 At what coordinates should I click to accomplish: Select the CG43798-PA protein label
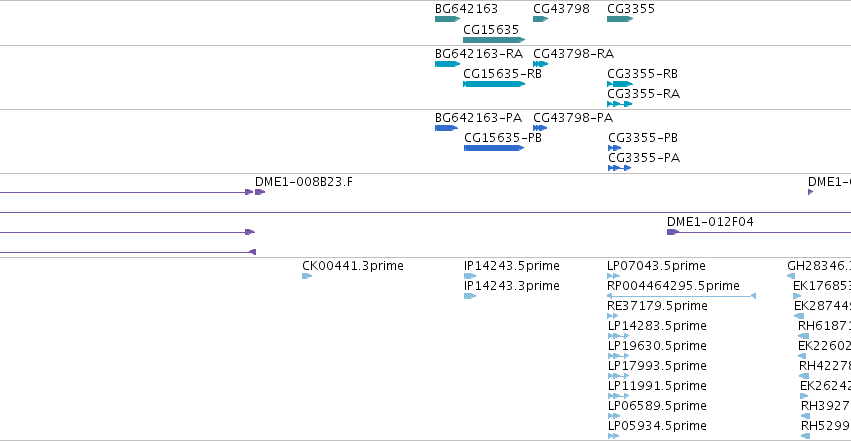573,118
